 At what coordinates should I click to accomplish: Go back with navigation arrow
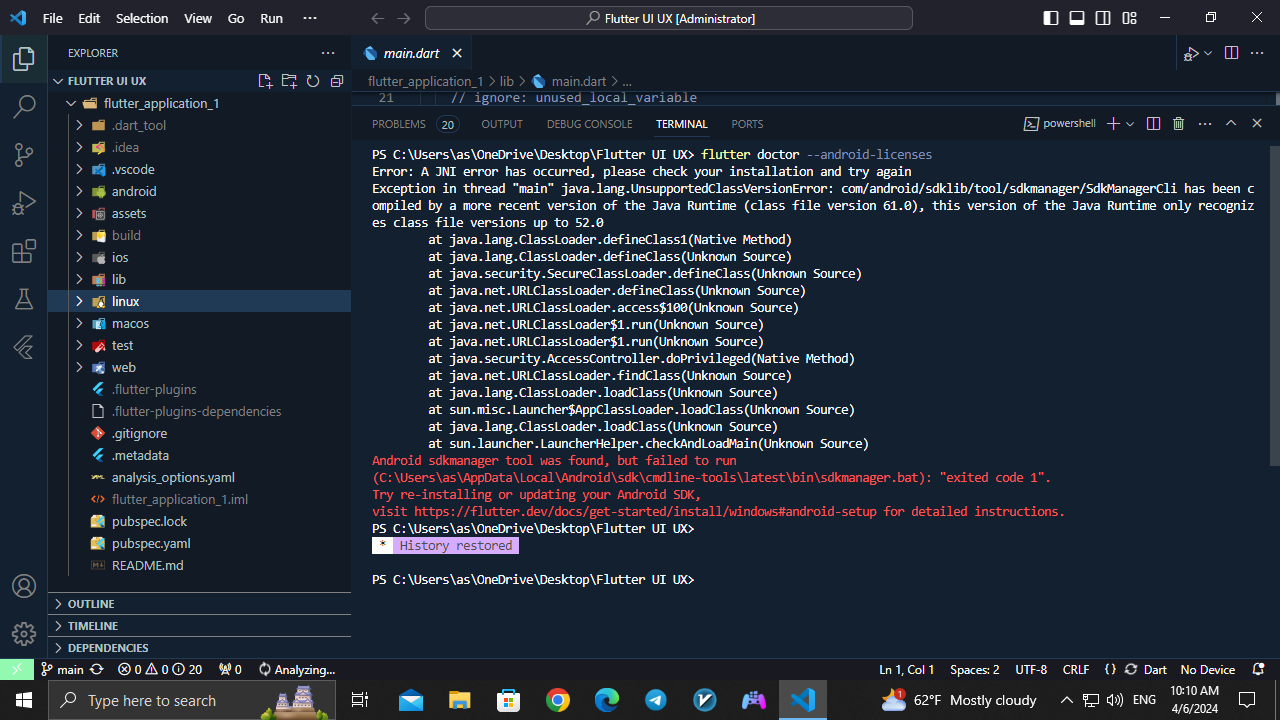coord(377,18)
